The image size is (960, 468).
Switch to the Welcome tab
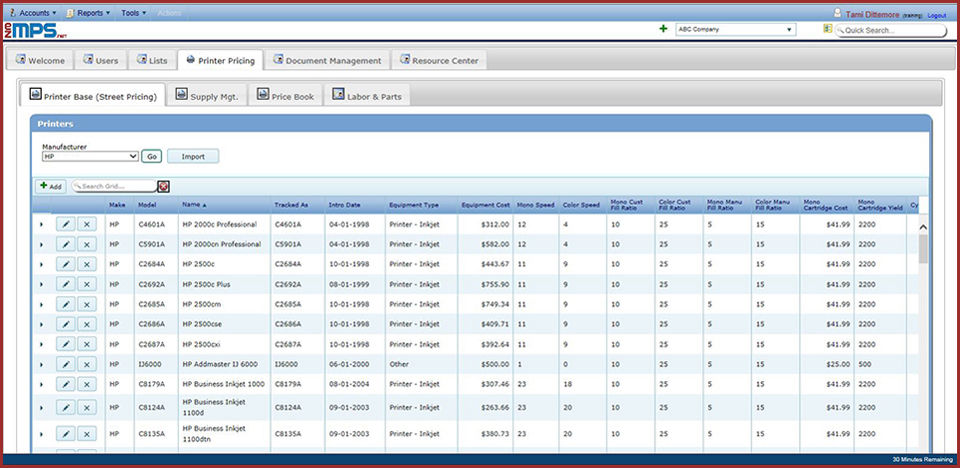click(x=40, y=60)
